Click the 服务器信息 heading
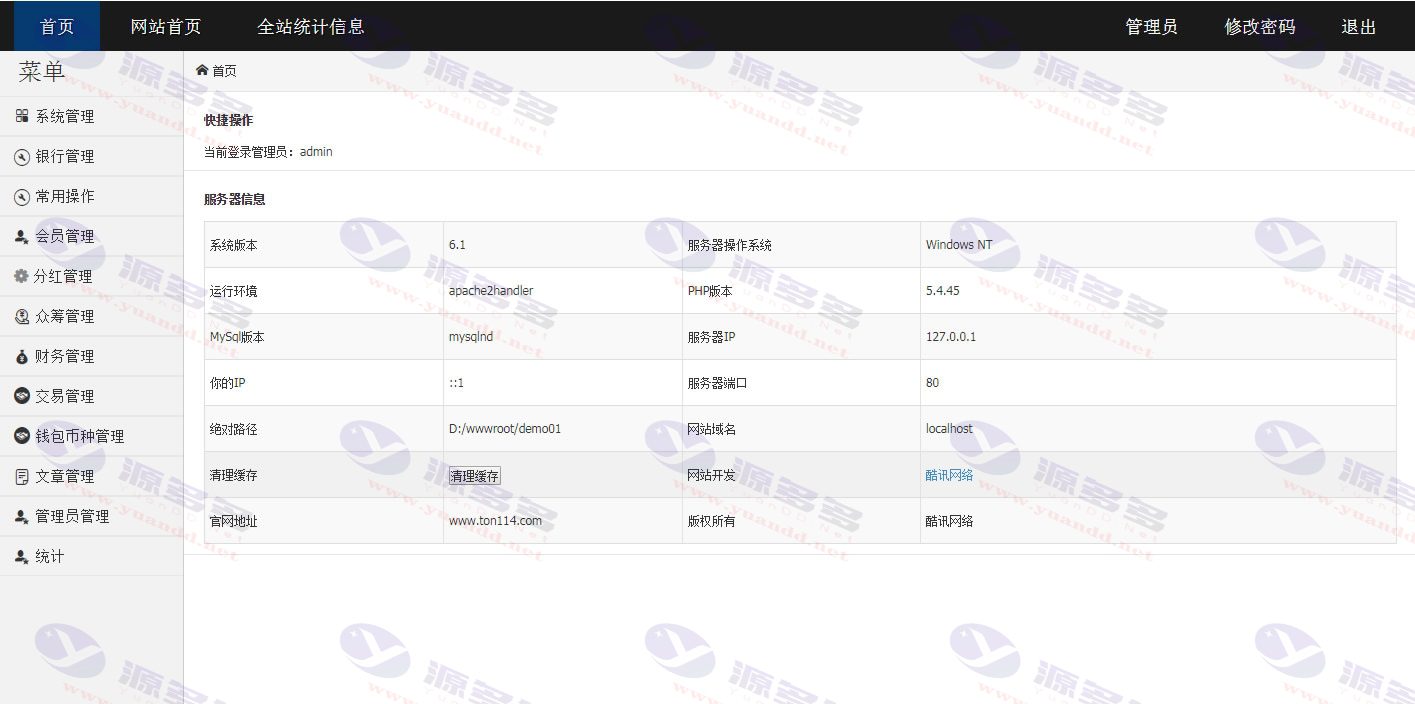 coord(234,199)
